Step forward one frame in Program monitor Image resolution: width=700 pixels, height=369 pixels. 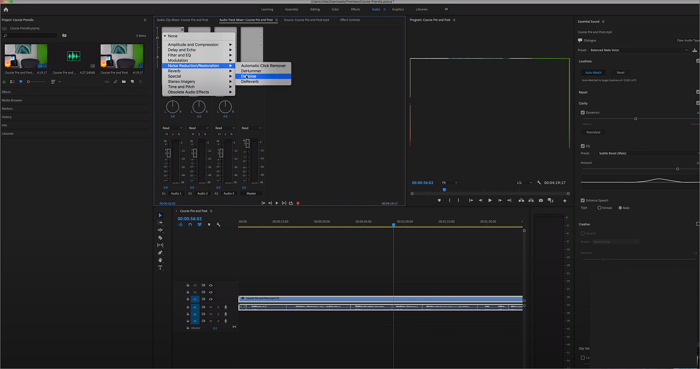point(500,201)
